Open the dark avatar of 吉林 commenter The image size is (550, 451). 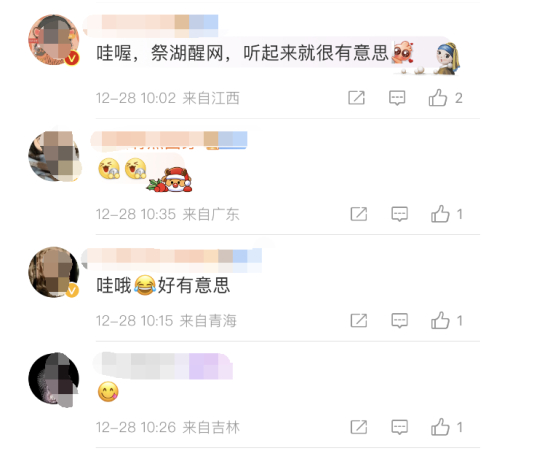click(54, 379)
